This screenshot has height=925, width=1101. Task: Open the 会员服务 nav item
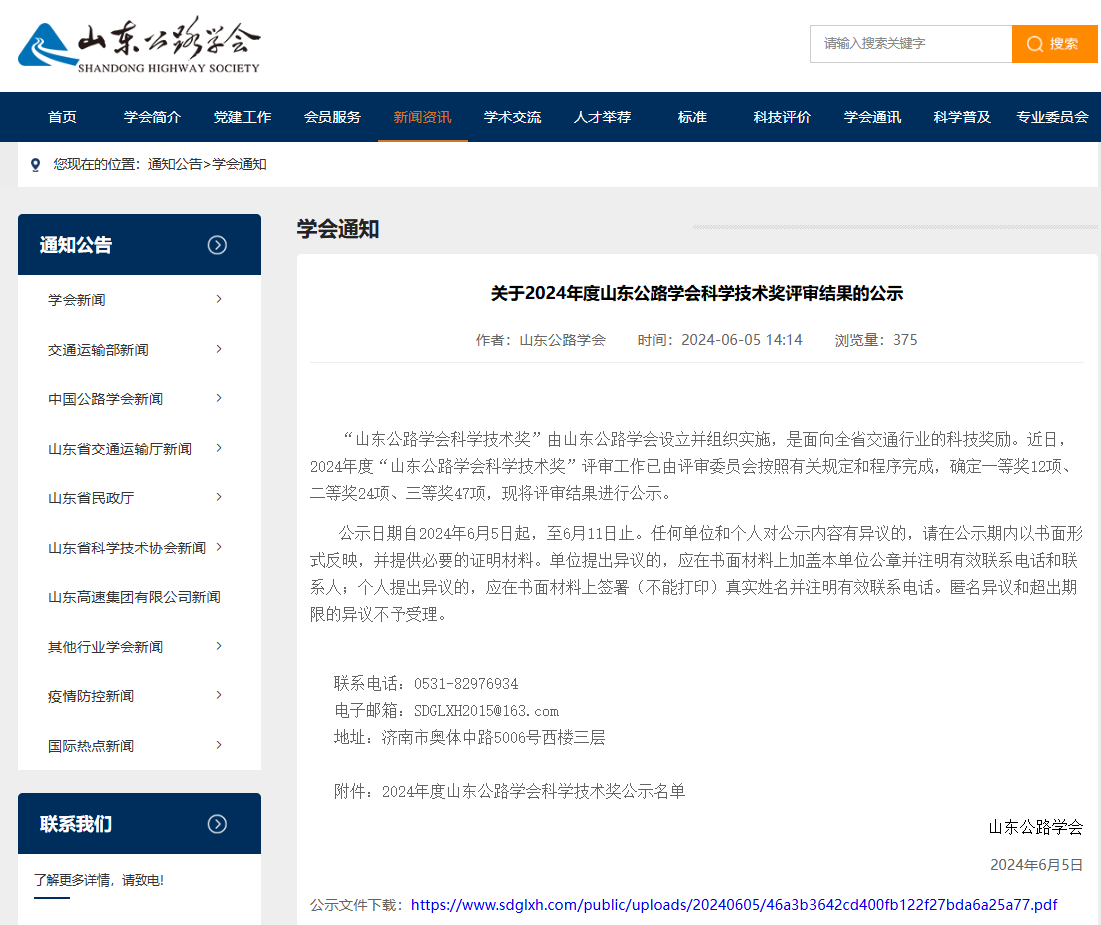332,117
